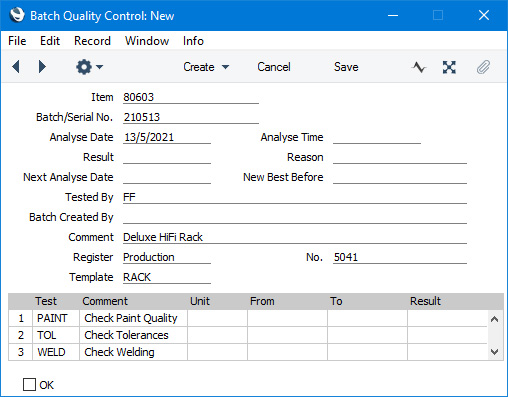This screenshot has width=508, height=397.
Task: Click the Template field containing RACK
Action: pyautogui.click(x=167, y=277)
